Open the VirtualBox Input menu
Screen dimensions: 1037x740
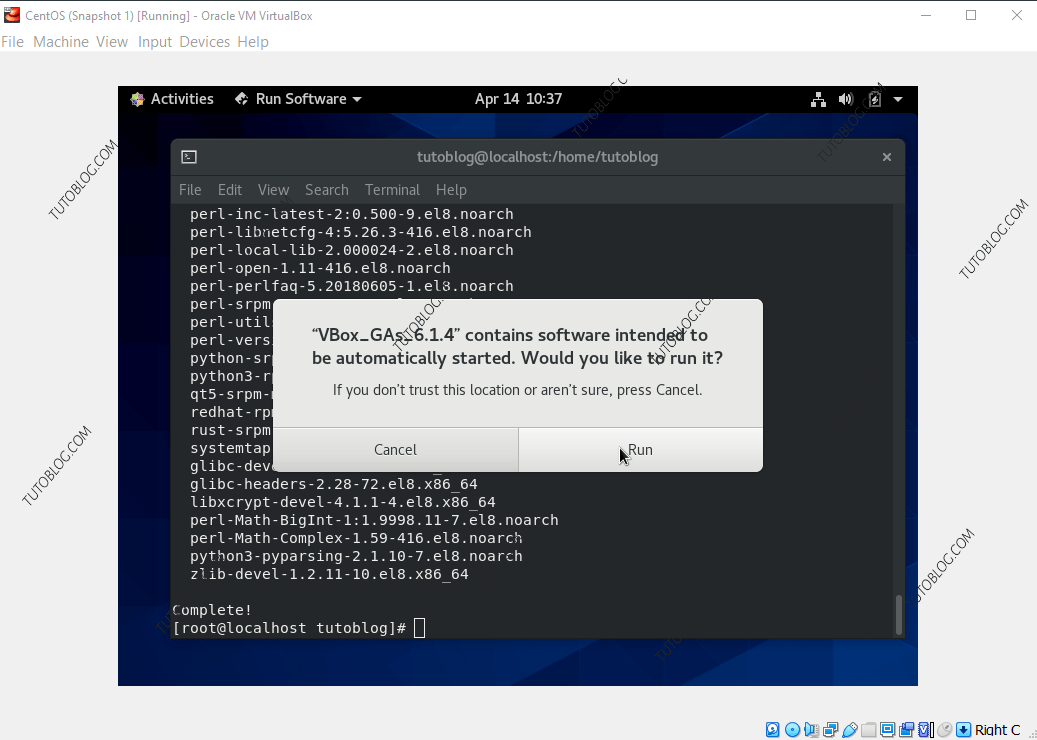point(155,42)
